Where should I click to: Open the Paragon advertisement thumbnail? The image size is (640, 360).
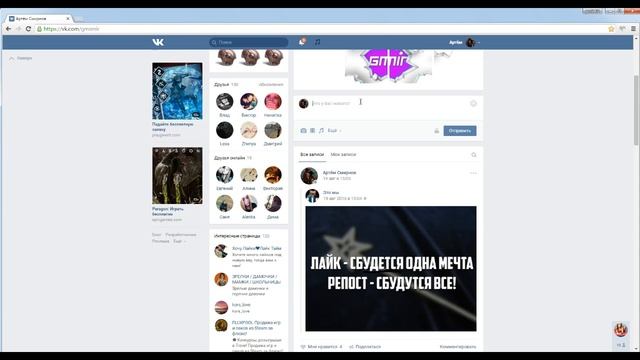177,176
